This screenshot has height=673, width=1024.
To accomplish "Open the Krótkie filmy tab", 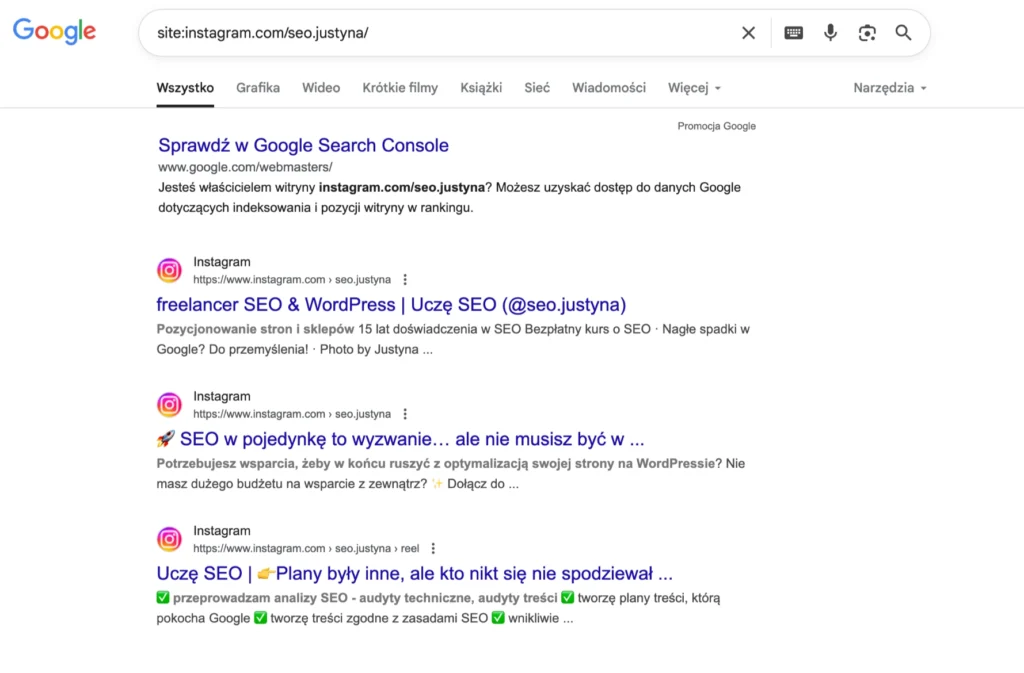I will (400, 88).
